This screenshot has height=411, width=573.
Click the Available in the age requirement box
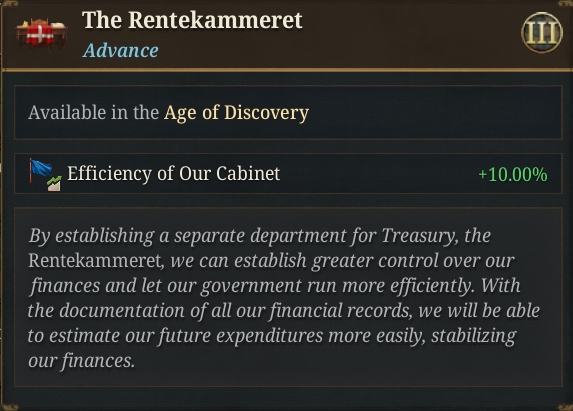[x=288, y=113]
